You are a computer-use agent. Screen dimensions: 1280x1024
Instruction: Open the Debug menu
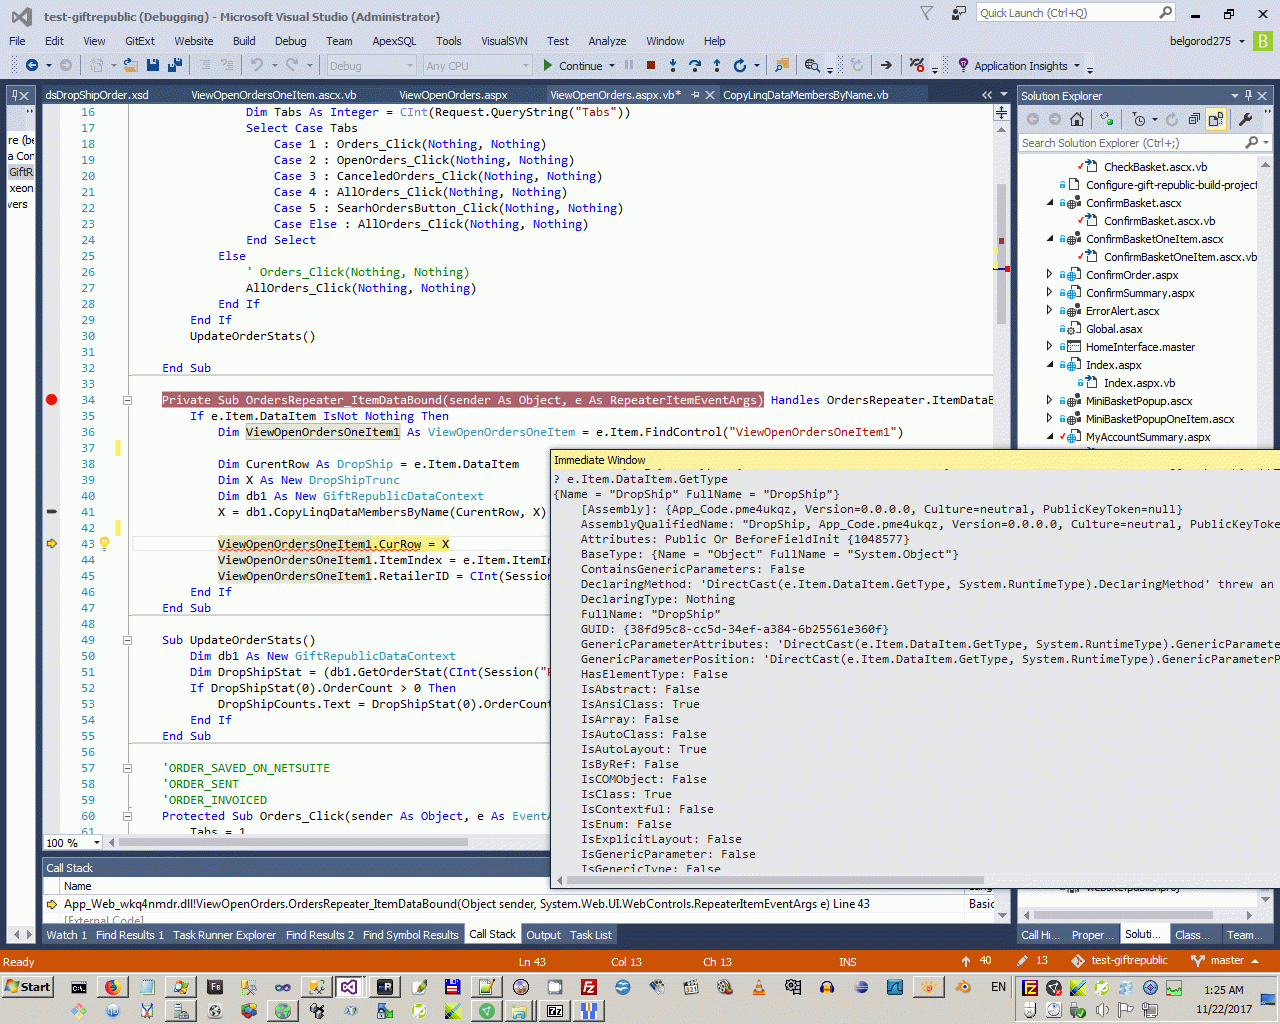[290, 41]
